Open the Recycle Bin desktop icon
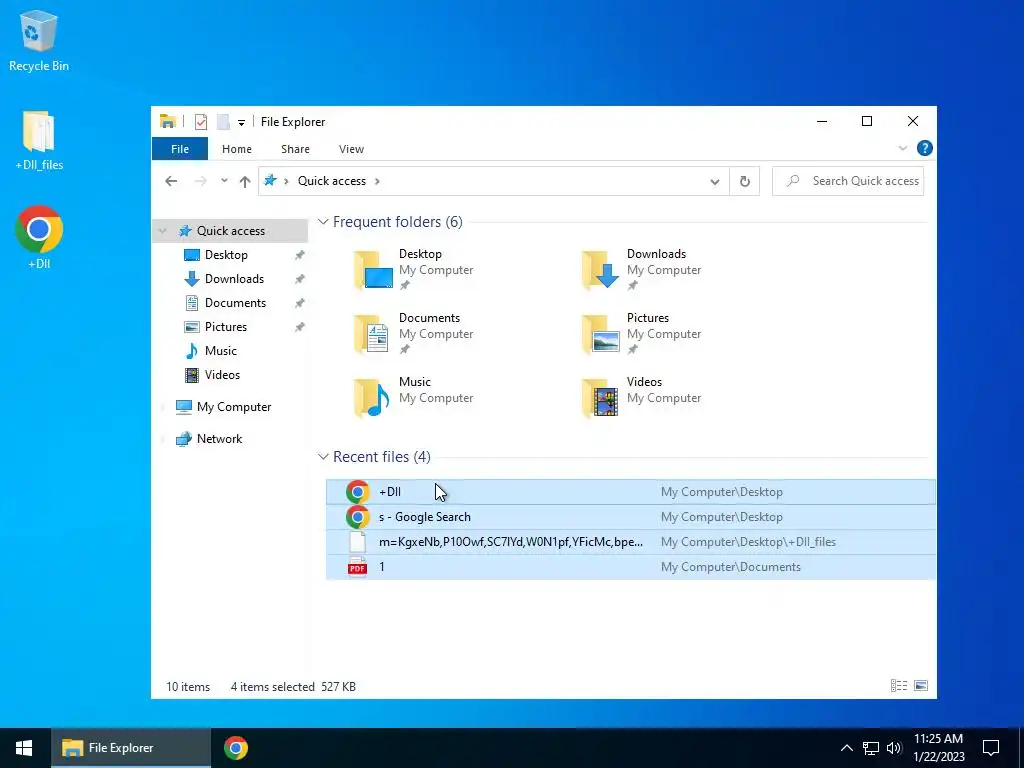The image size is (1024, 768). [39, 41]
